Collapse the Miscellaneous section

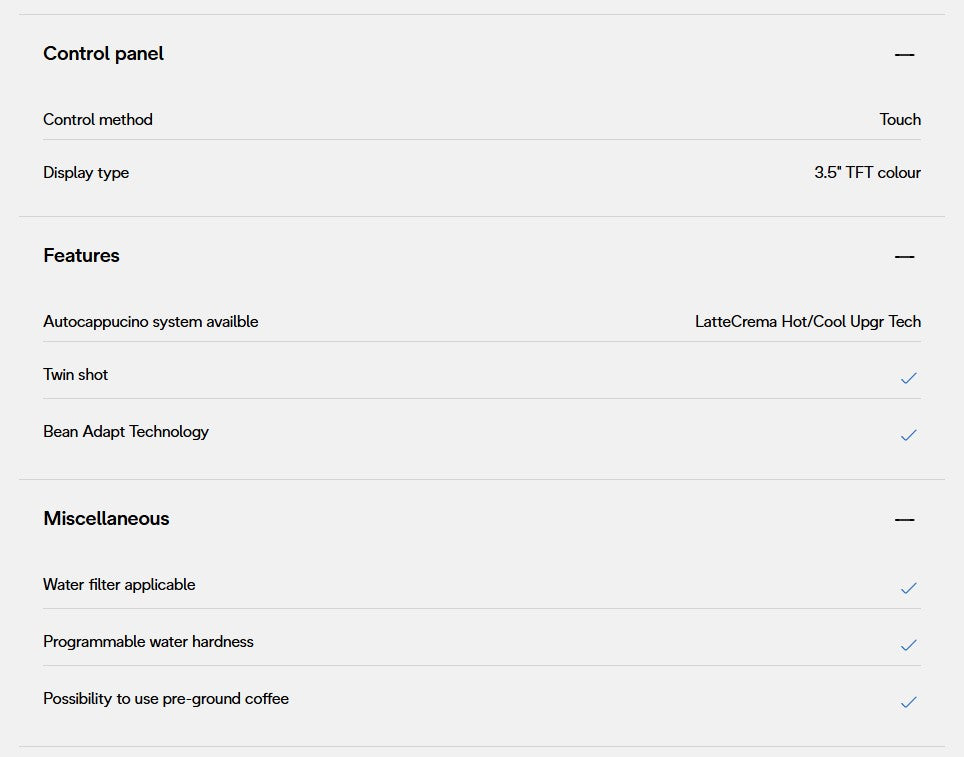904,519
